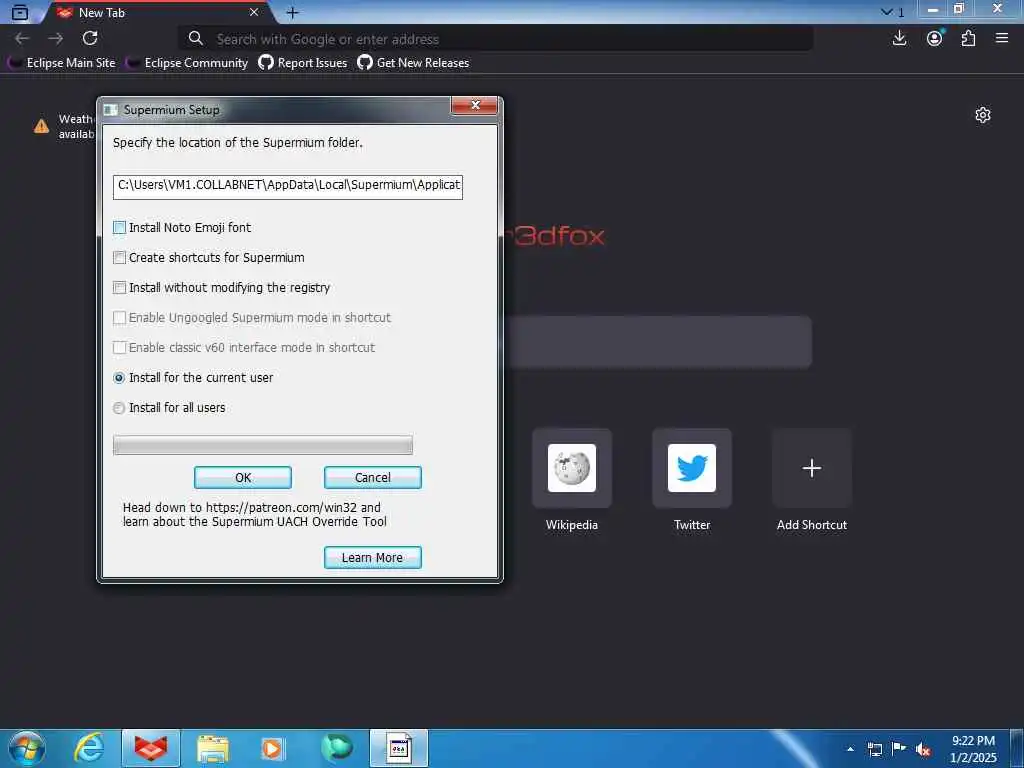
Task: Open new tab with plus icon
Action: [293, 12]
